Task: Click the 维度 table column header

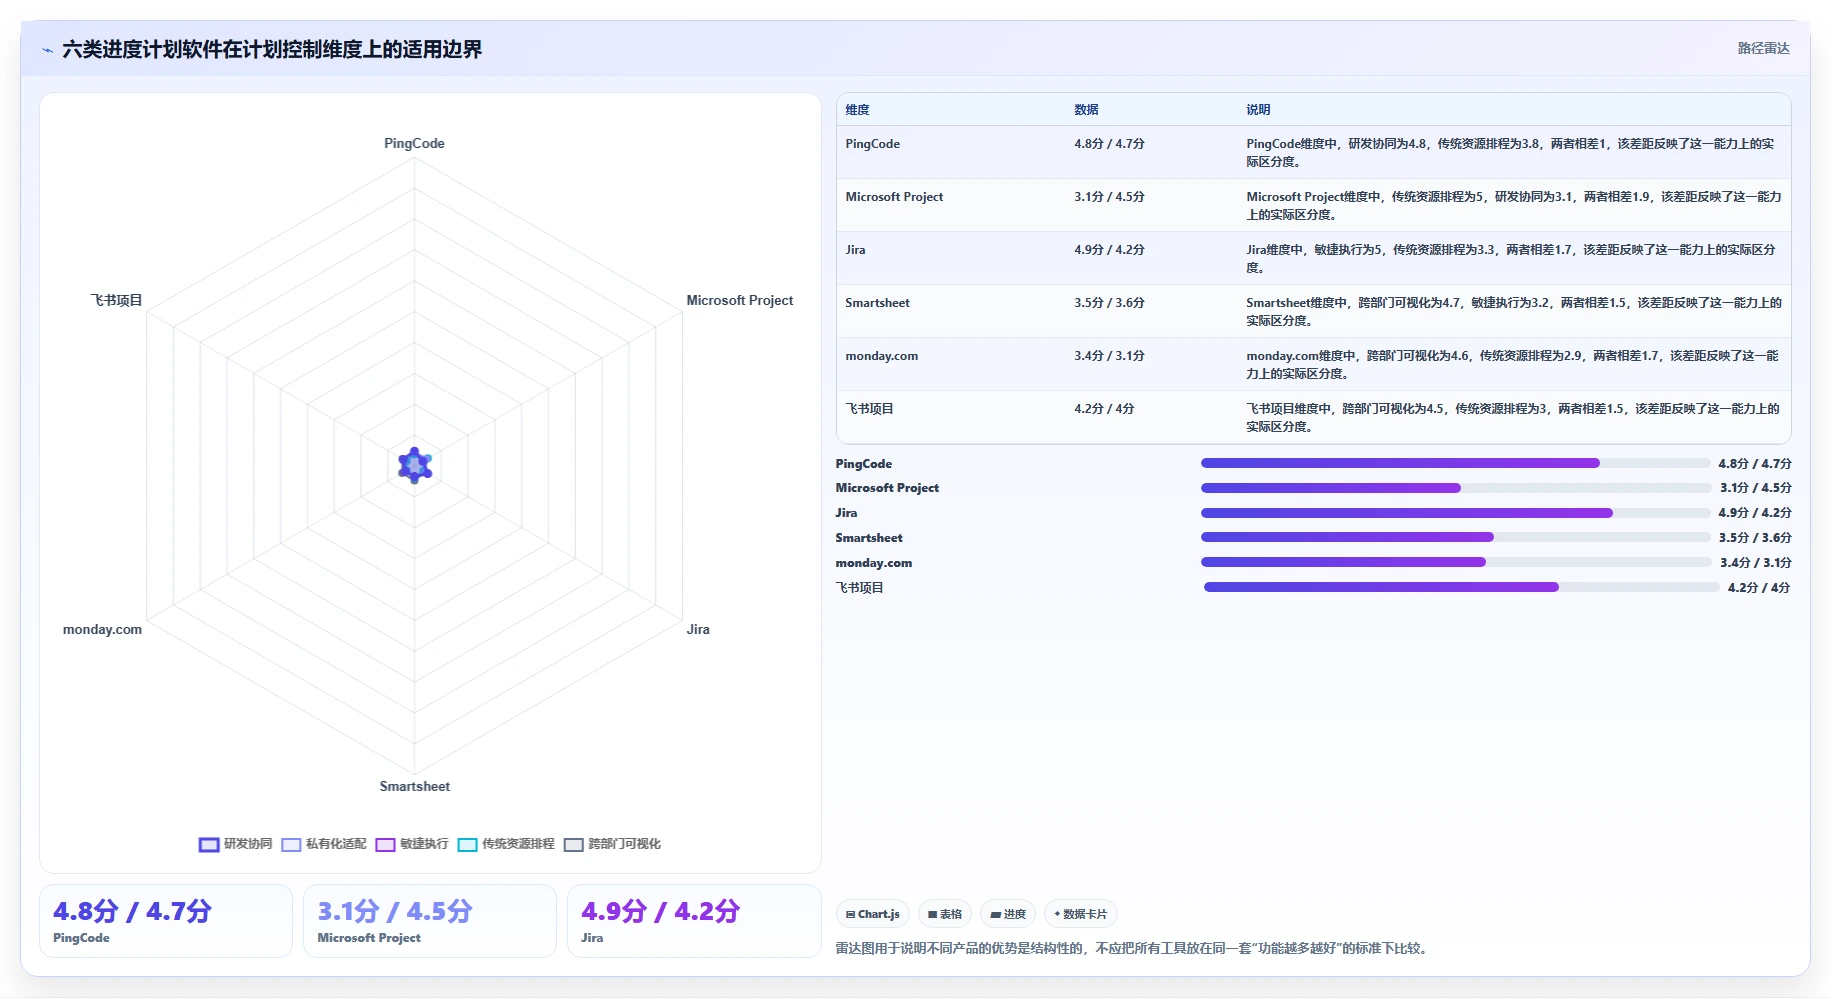Action: pos(857,110)
